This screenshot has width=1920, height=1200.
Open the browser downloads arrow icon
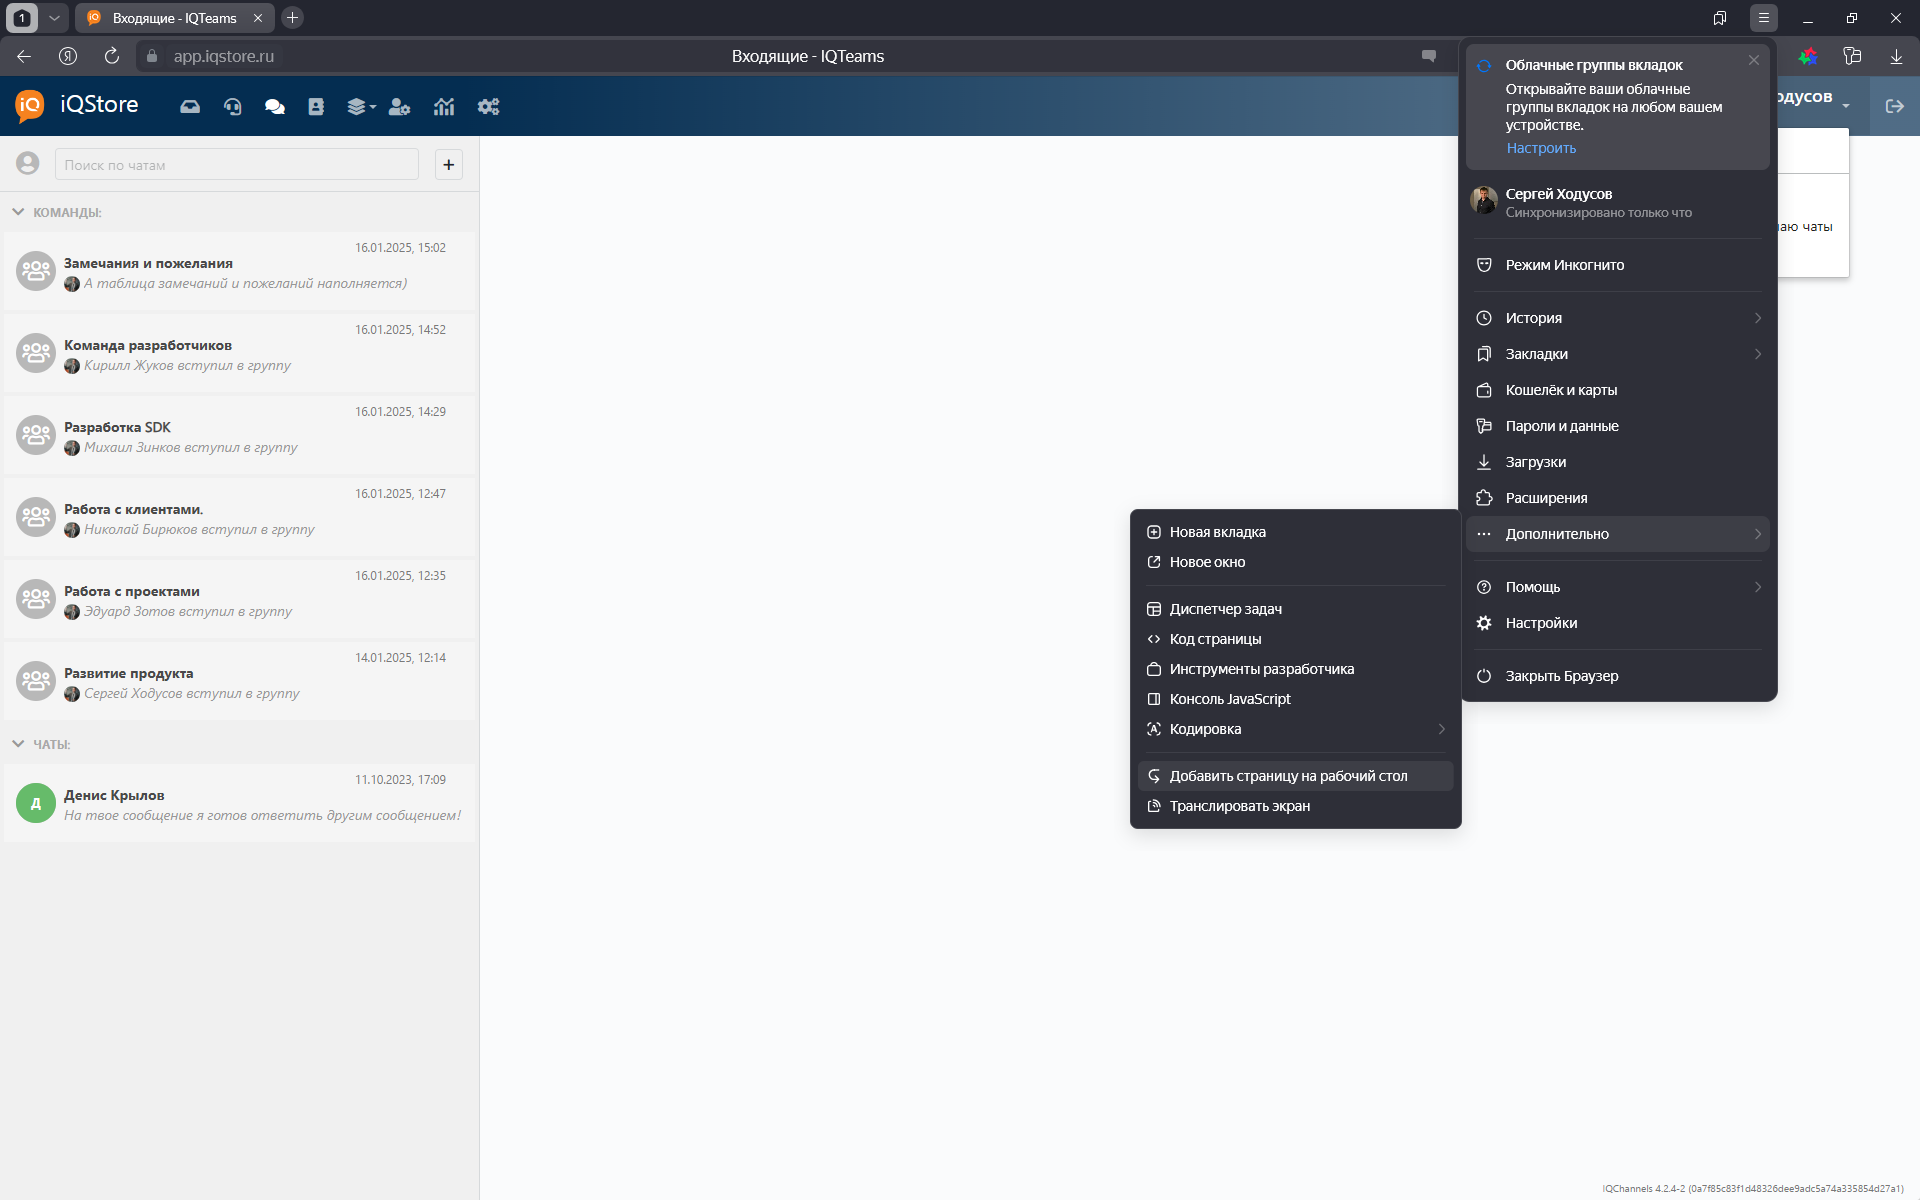pyautogui.click(x=1896, y=56)
